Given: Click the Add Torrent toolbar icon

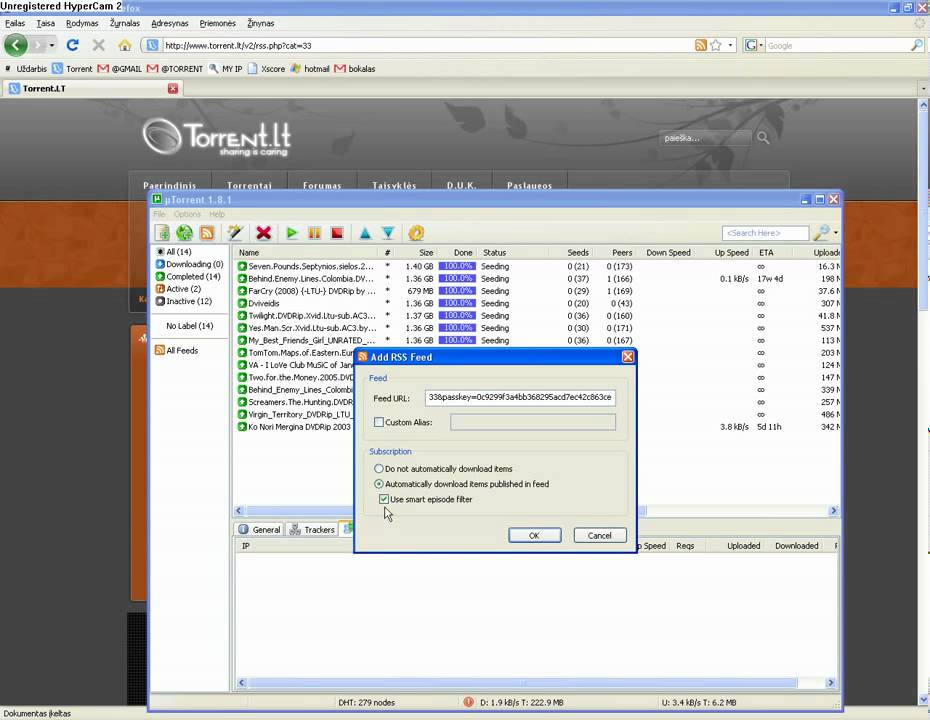Looking at the screenshot, I should point(163,233).
